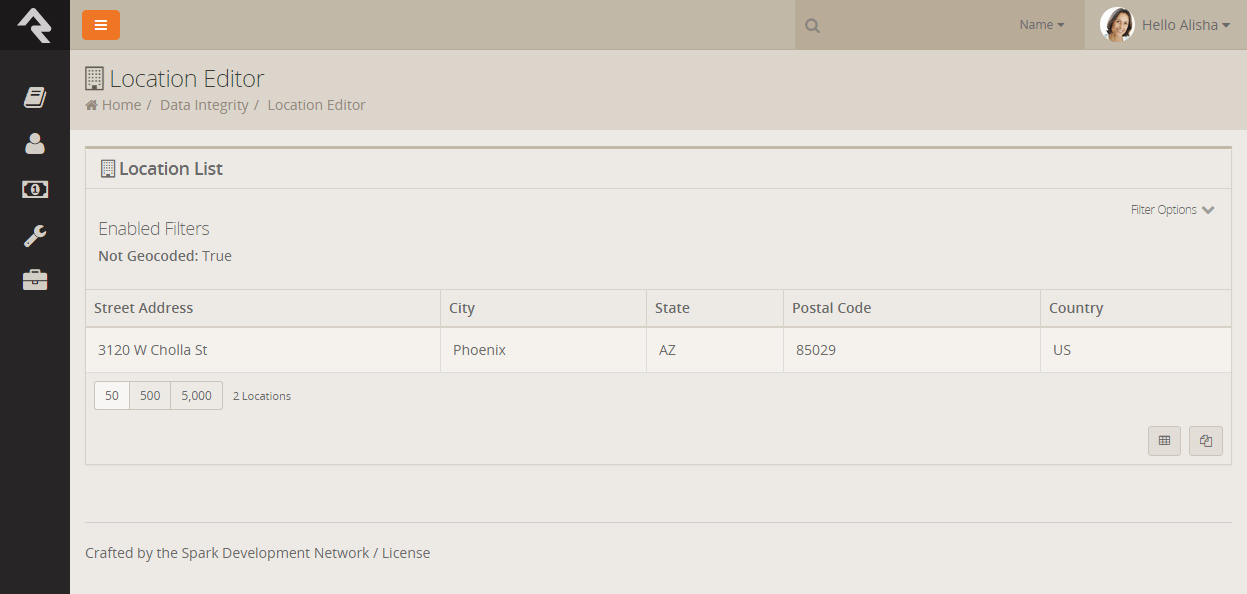Screen dimensions: 1247x594
Task: Set page size to 500 rows
Action: coord(150,396)
